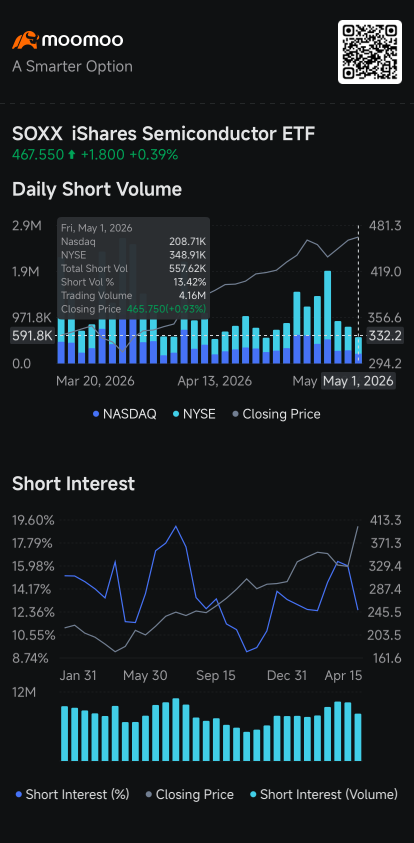Toggle Short Interest (%) legend item

(73, 794)
